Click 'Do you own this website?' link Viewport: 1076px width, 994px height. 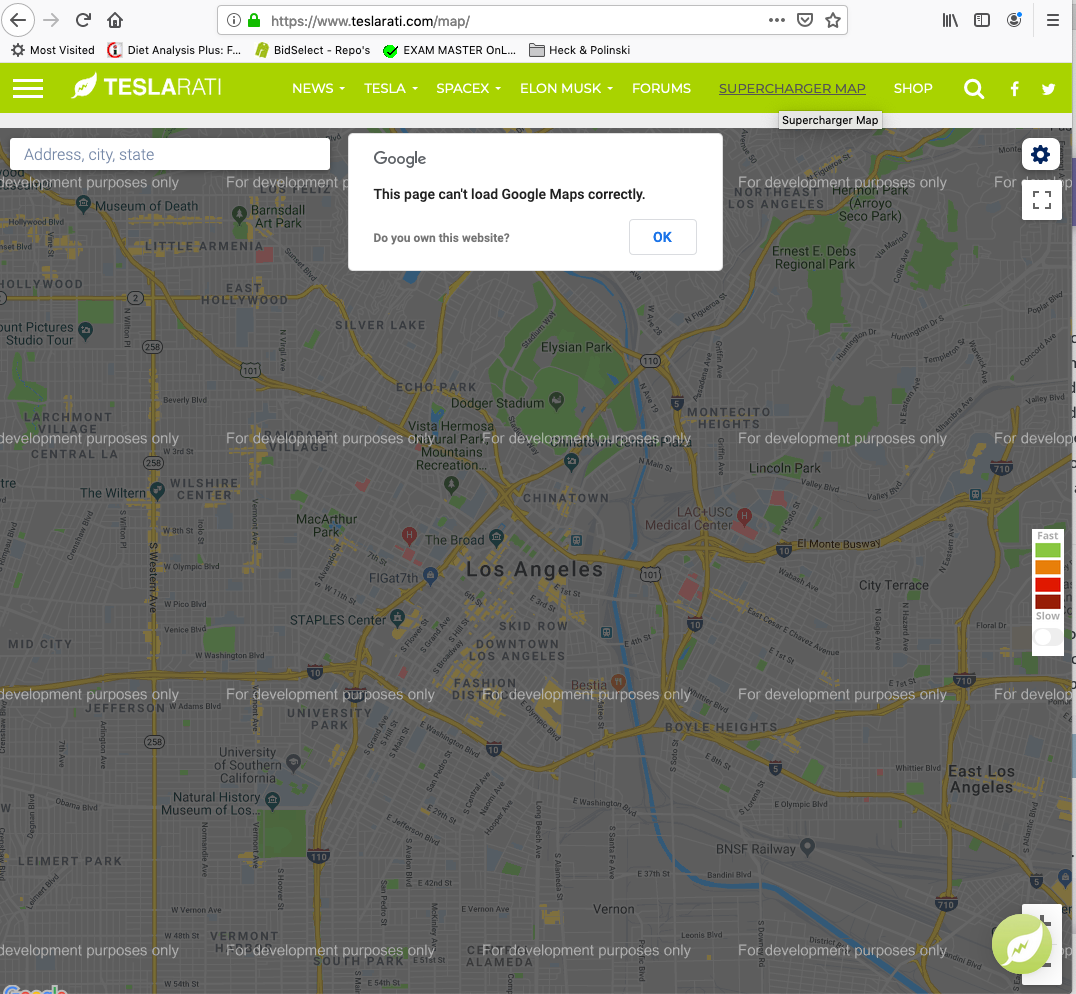(x=441, y=238)
